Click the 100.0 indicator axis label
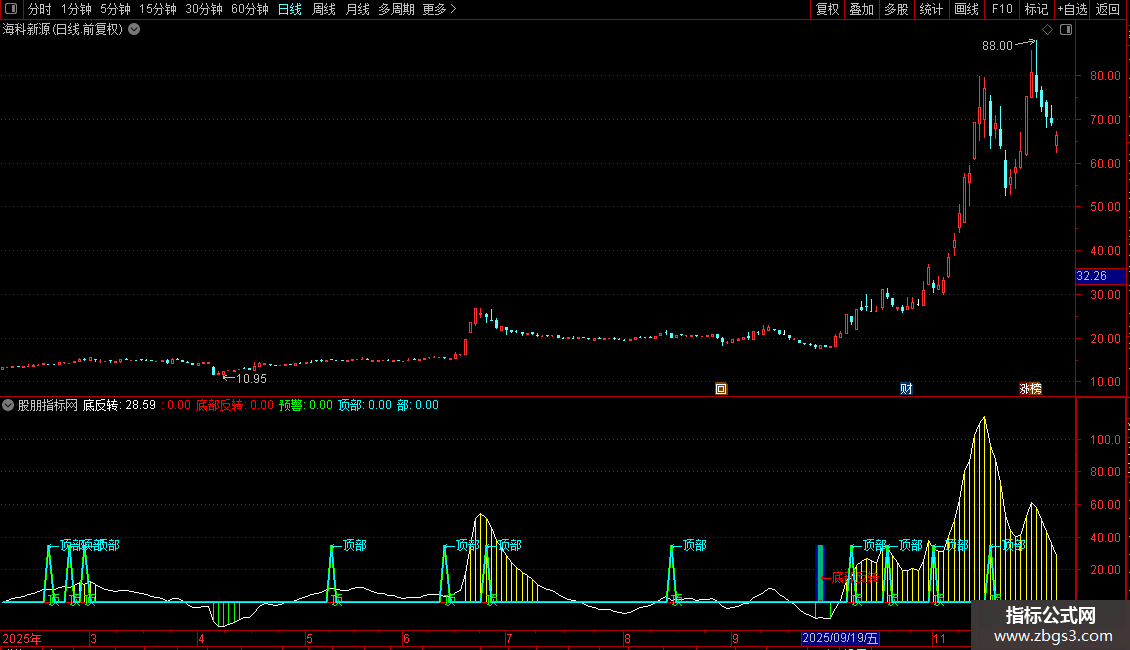 [1104, 440]
